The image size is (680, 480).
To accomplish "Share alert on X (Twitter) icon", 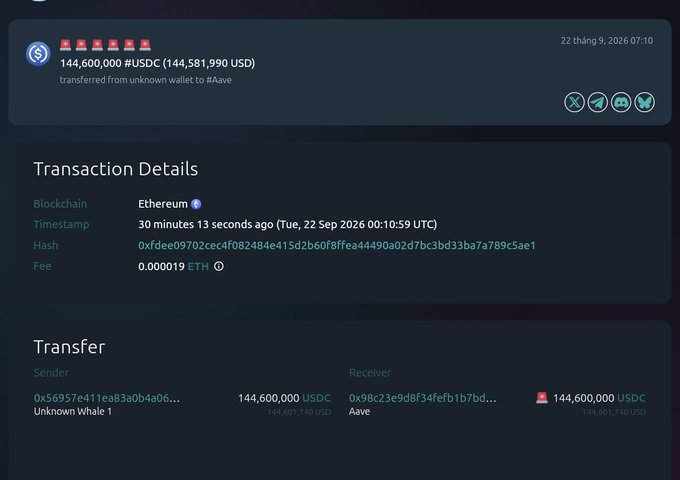I will click(574, 102).
